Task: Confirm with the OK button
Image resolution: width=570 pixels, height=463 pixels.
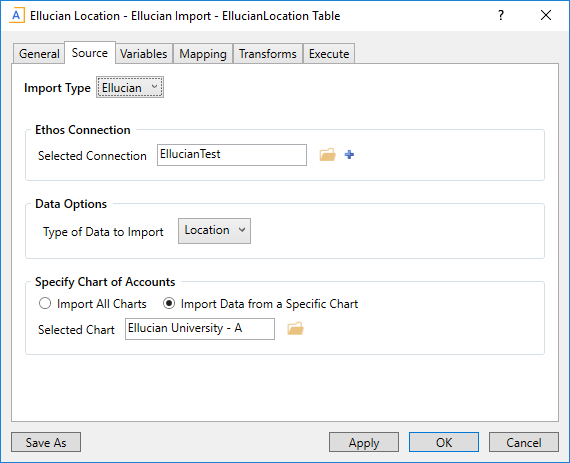Action: [x=444, y=442]
